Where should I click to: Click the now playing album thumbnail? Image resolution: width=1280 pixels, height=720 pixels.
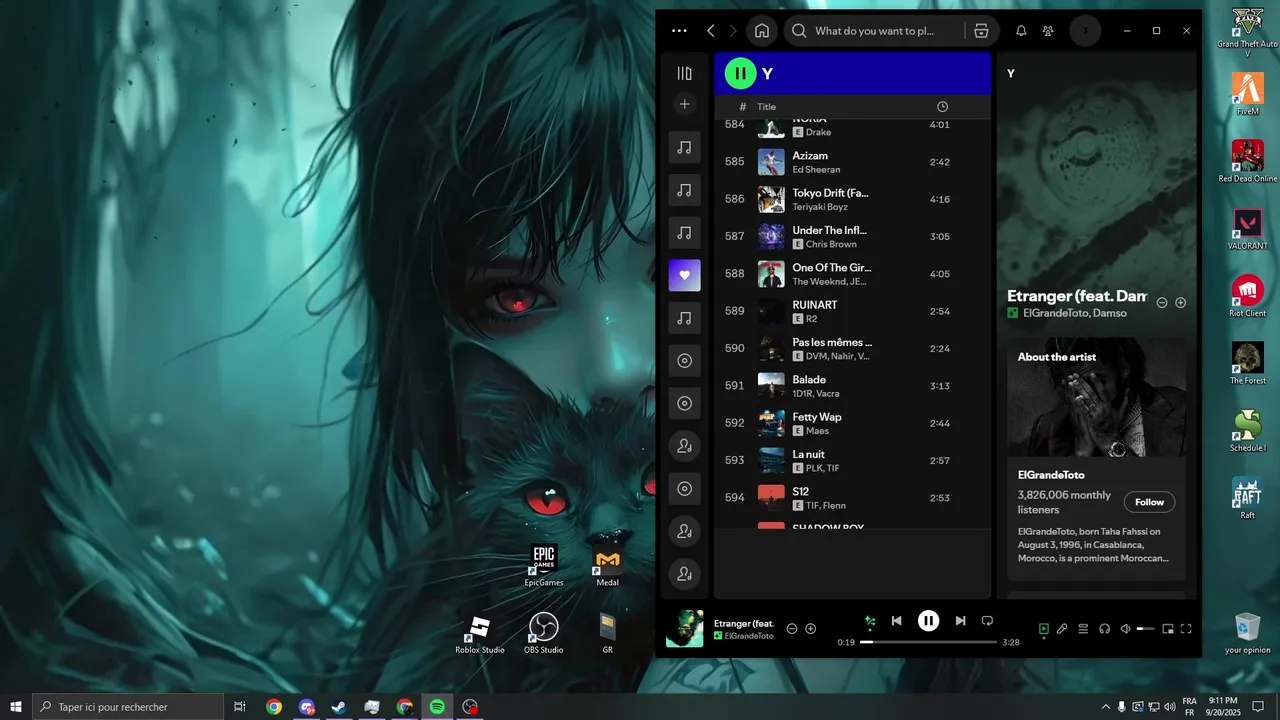click(685, 629)
